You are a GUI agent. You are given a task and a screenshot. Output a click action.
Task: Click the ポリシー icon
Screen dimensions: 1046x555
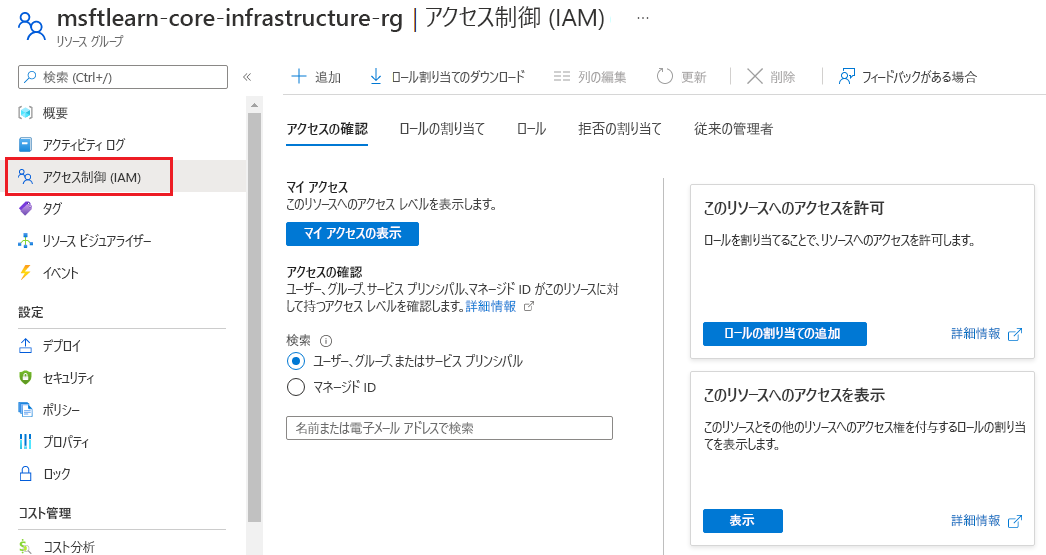[25, 410]
